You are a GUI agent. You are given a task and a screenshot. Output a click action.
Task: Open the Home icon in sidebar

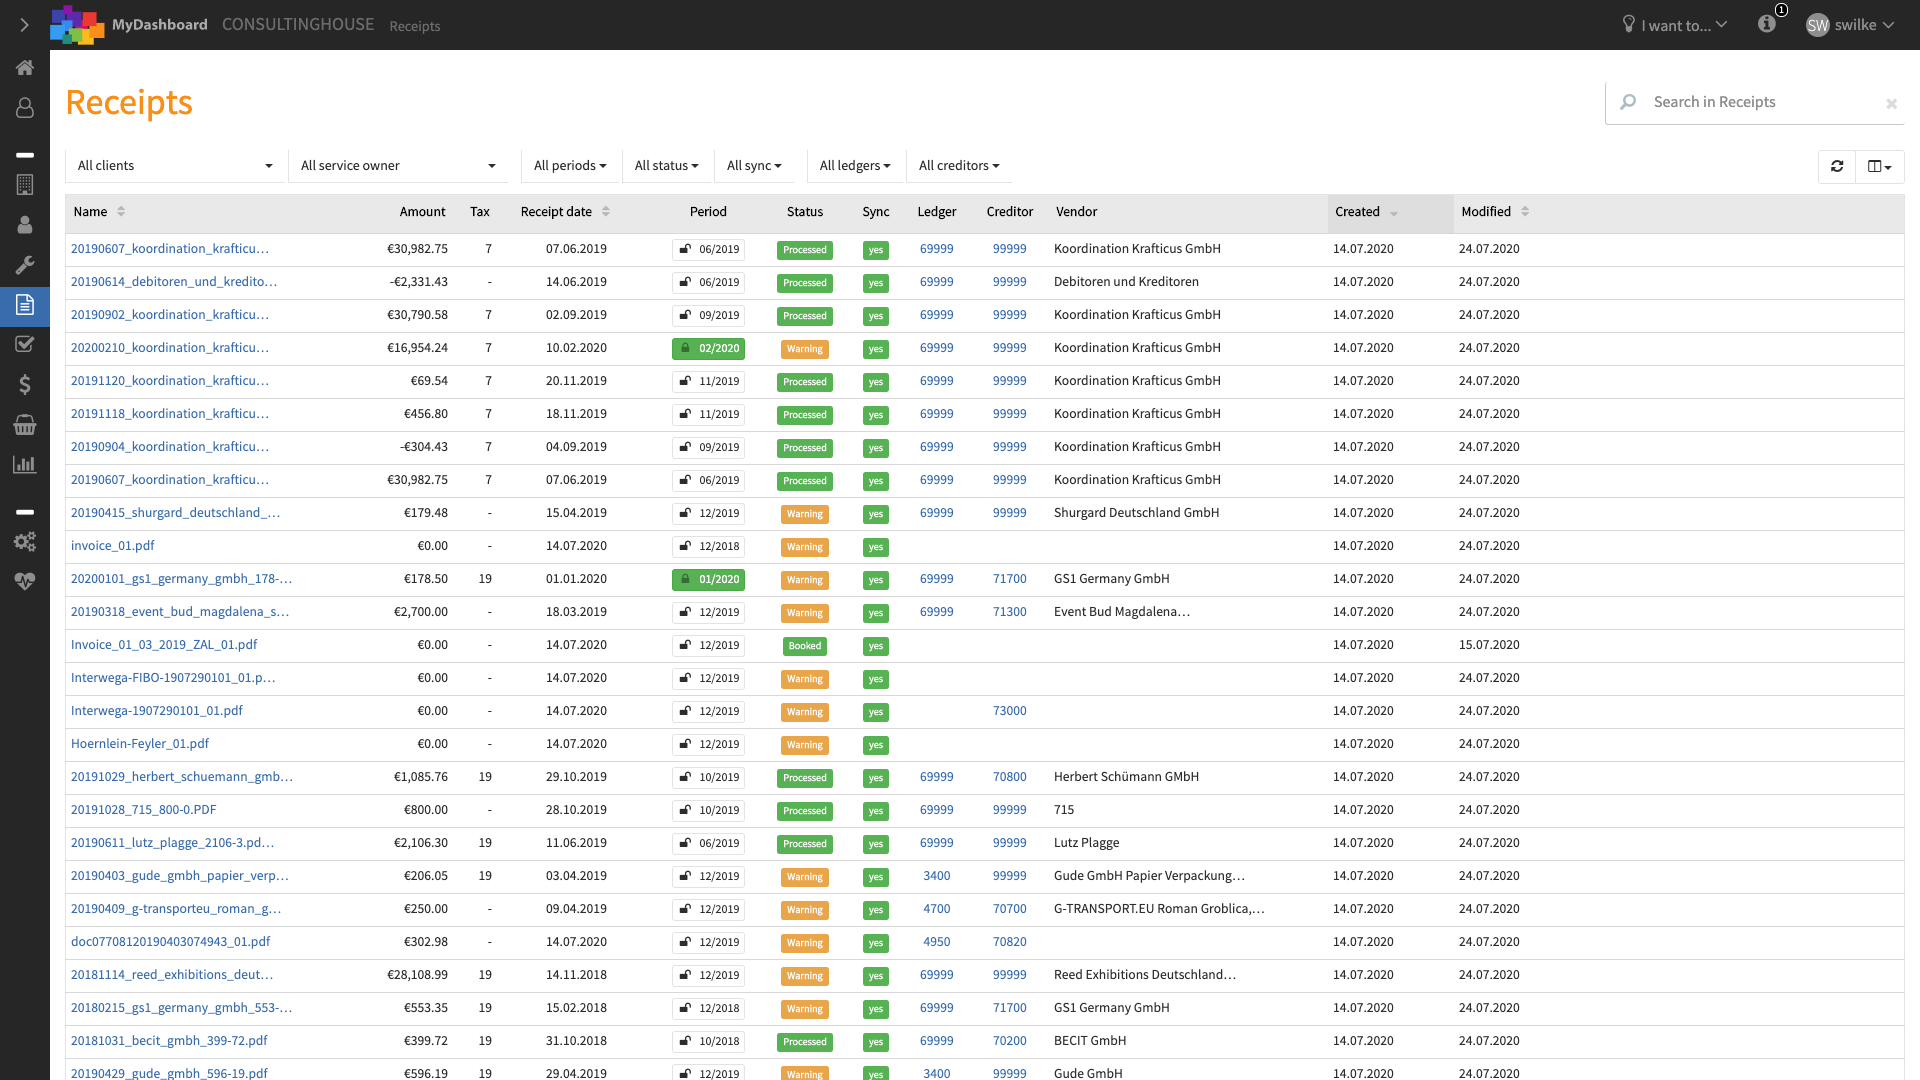pos(24,68)
